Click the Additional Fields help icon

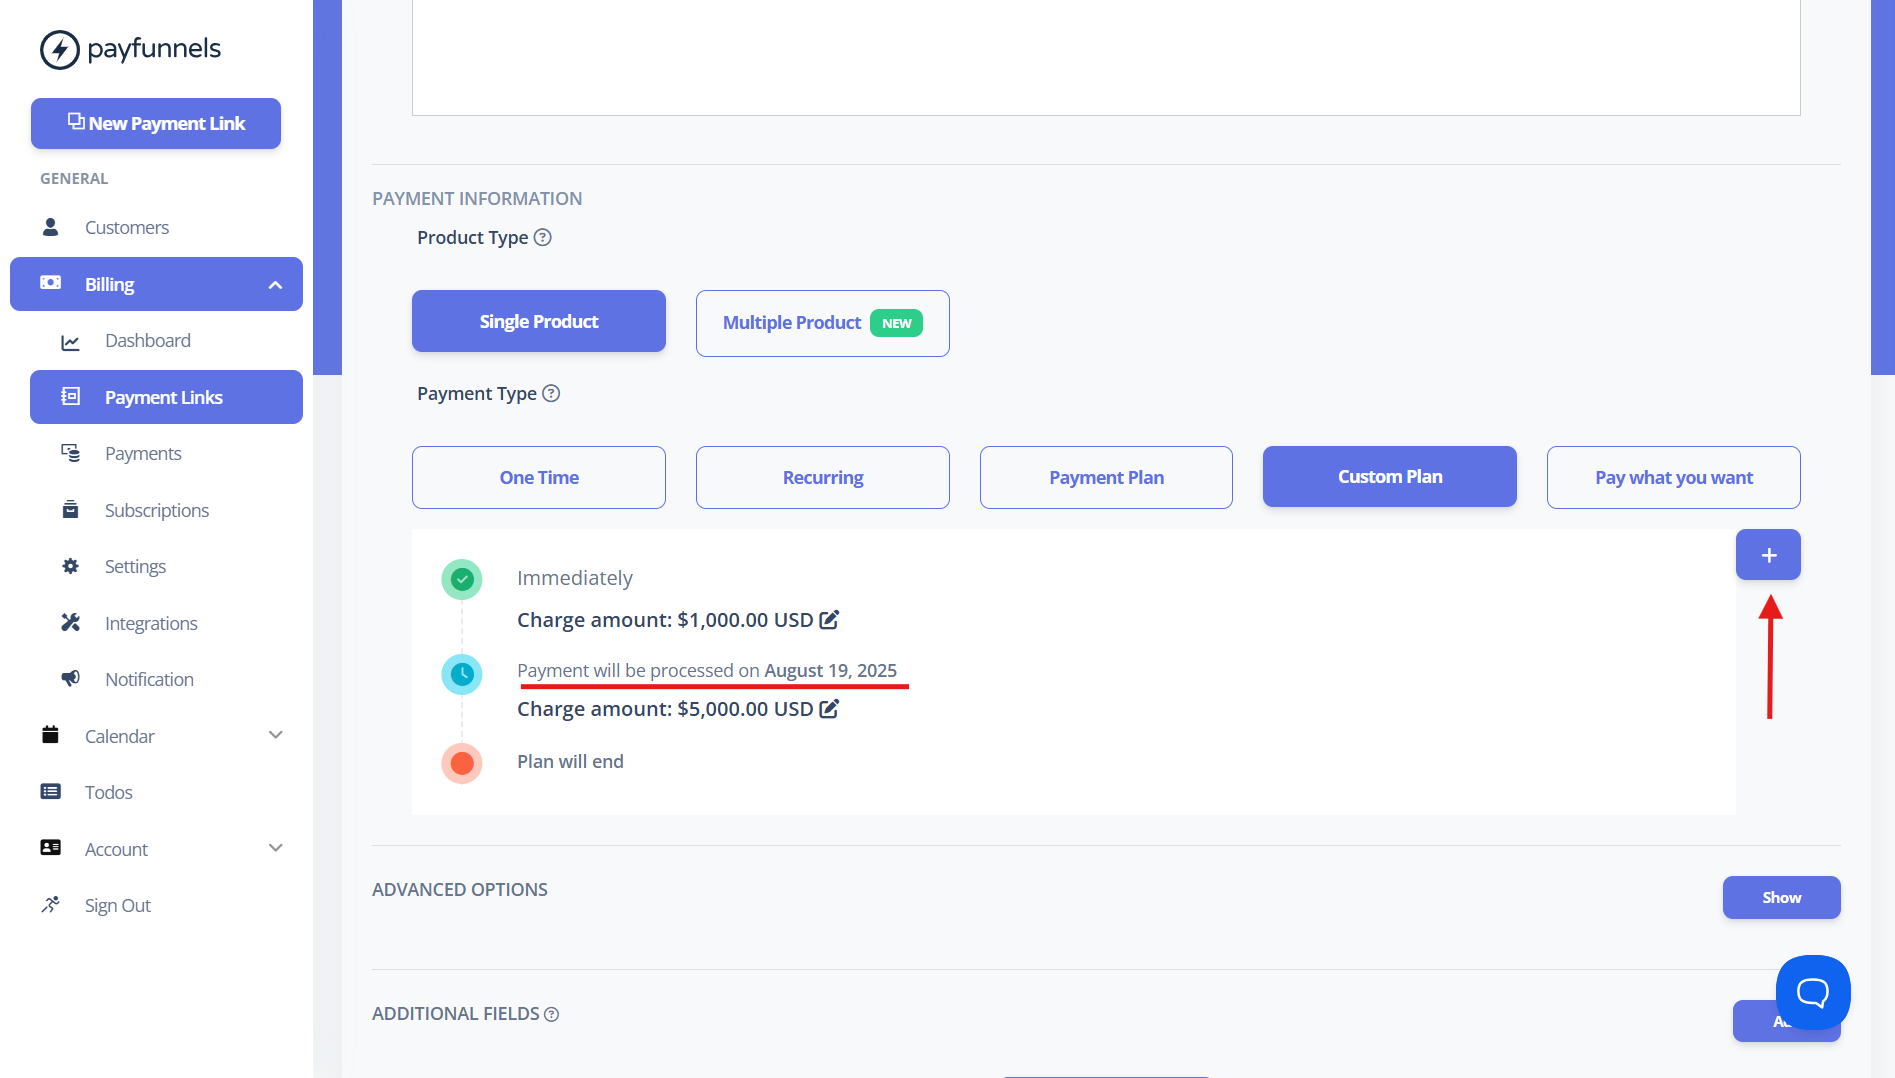(x=551, y=1014)
